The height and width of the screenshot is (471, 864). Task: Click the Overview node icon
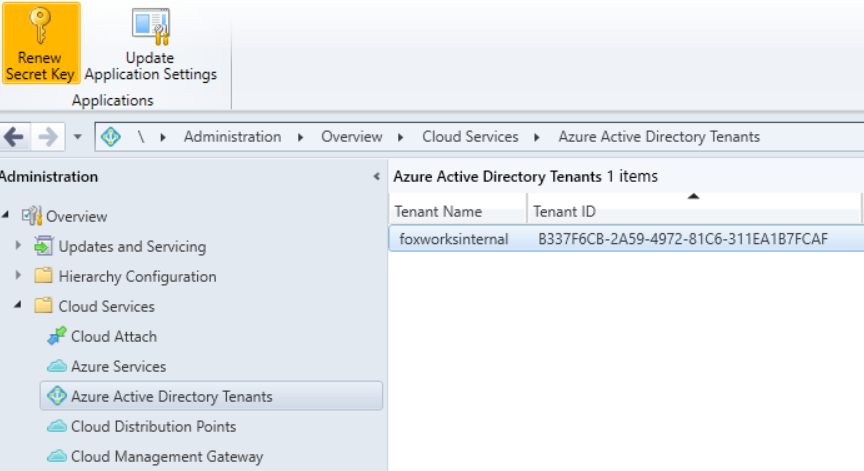(32, 216)
